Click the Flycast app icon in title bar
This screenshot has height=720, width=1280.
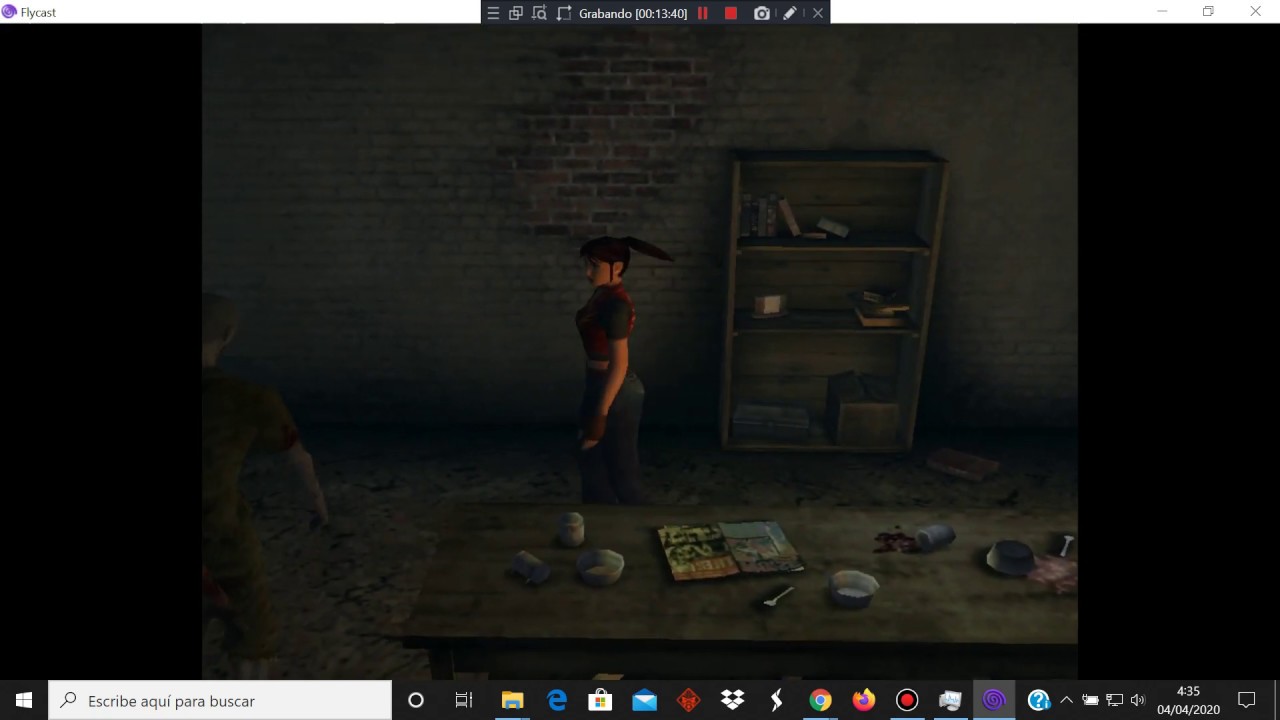click(9, 12)
